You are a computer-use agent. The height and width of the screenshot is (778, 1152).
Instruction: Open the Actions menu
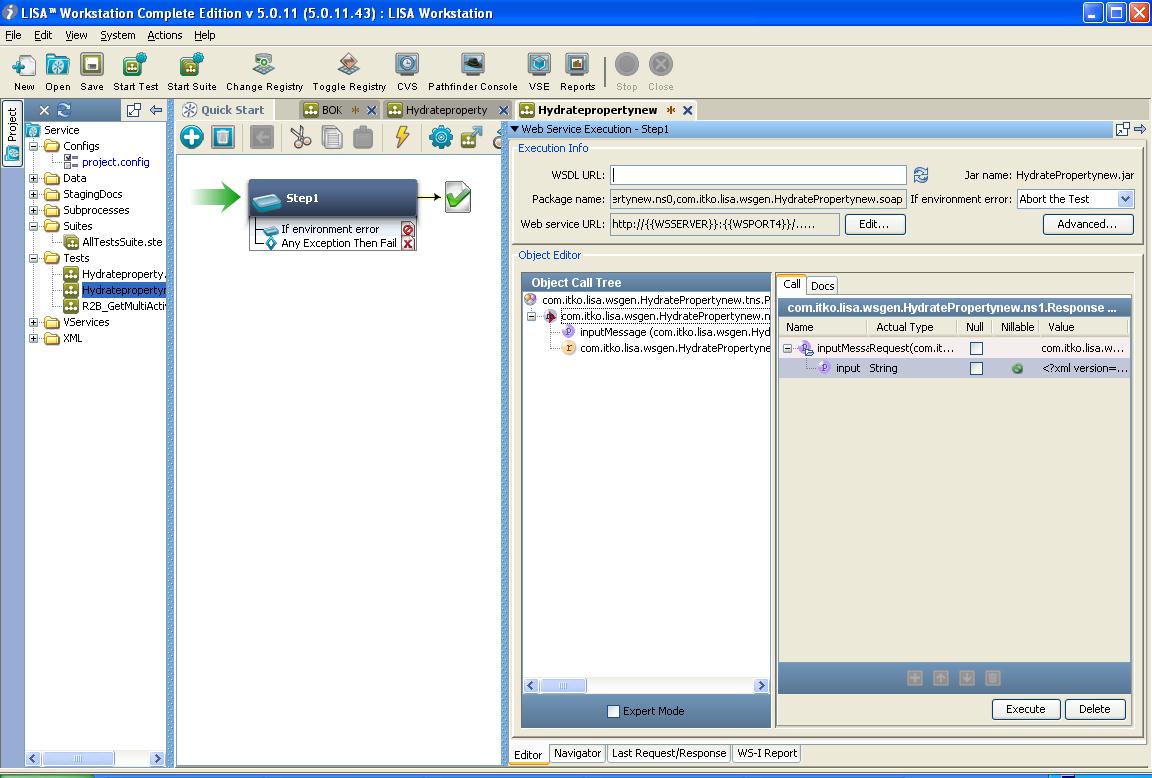click(x=165, y=35)
